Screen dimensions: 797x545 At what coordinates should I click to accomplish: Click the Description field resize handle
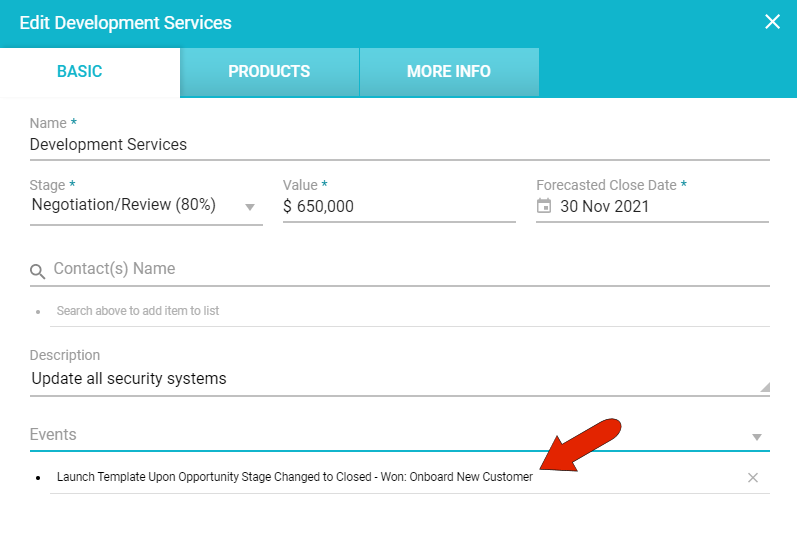pos(765,387)
